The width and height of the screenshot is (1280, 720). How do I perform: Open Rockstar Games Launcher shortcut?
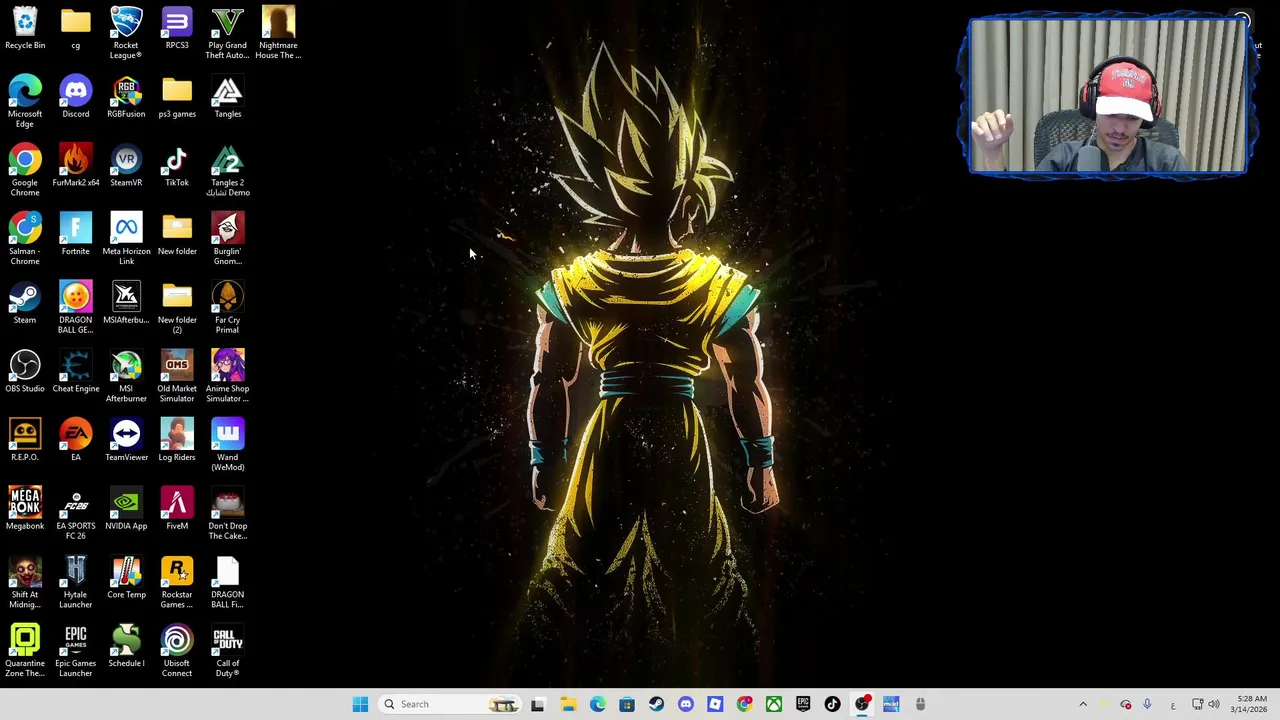pos(177,582)
